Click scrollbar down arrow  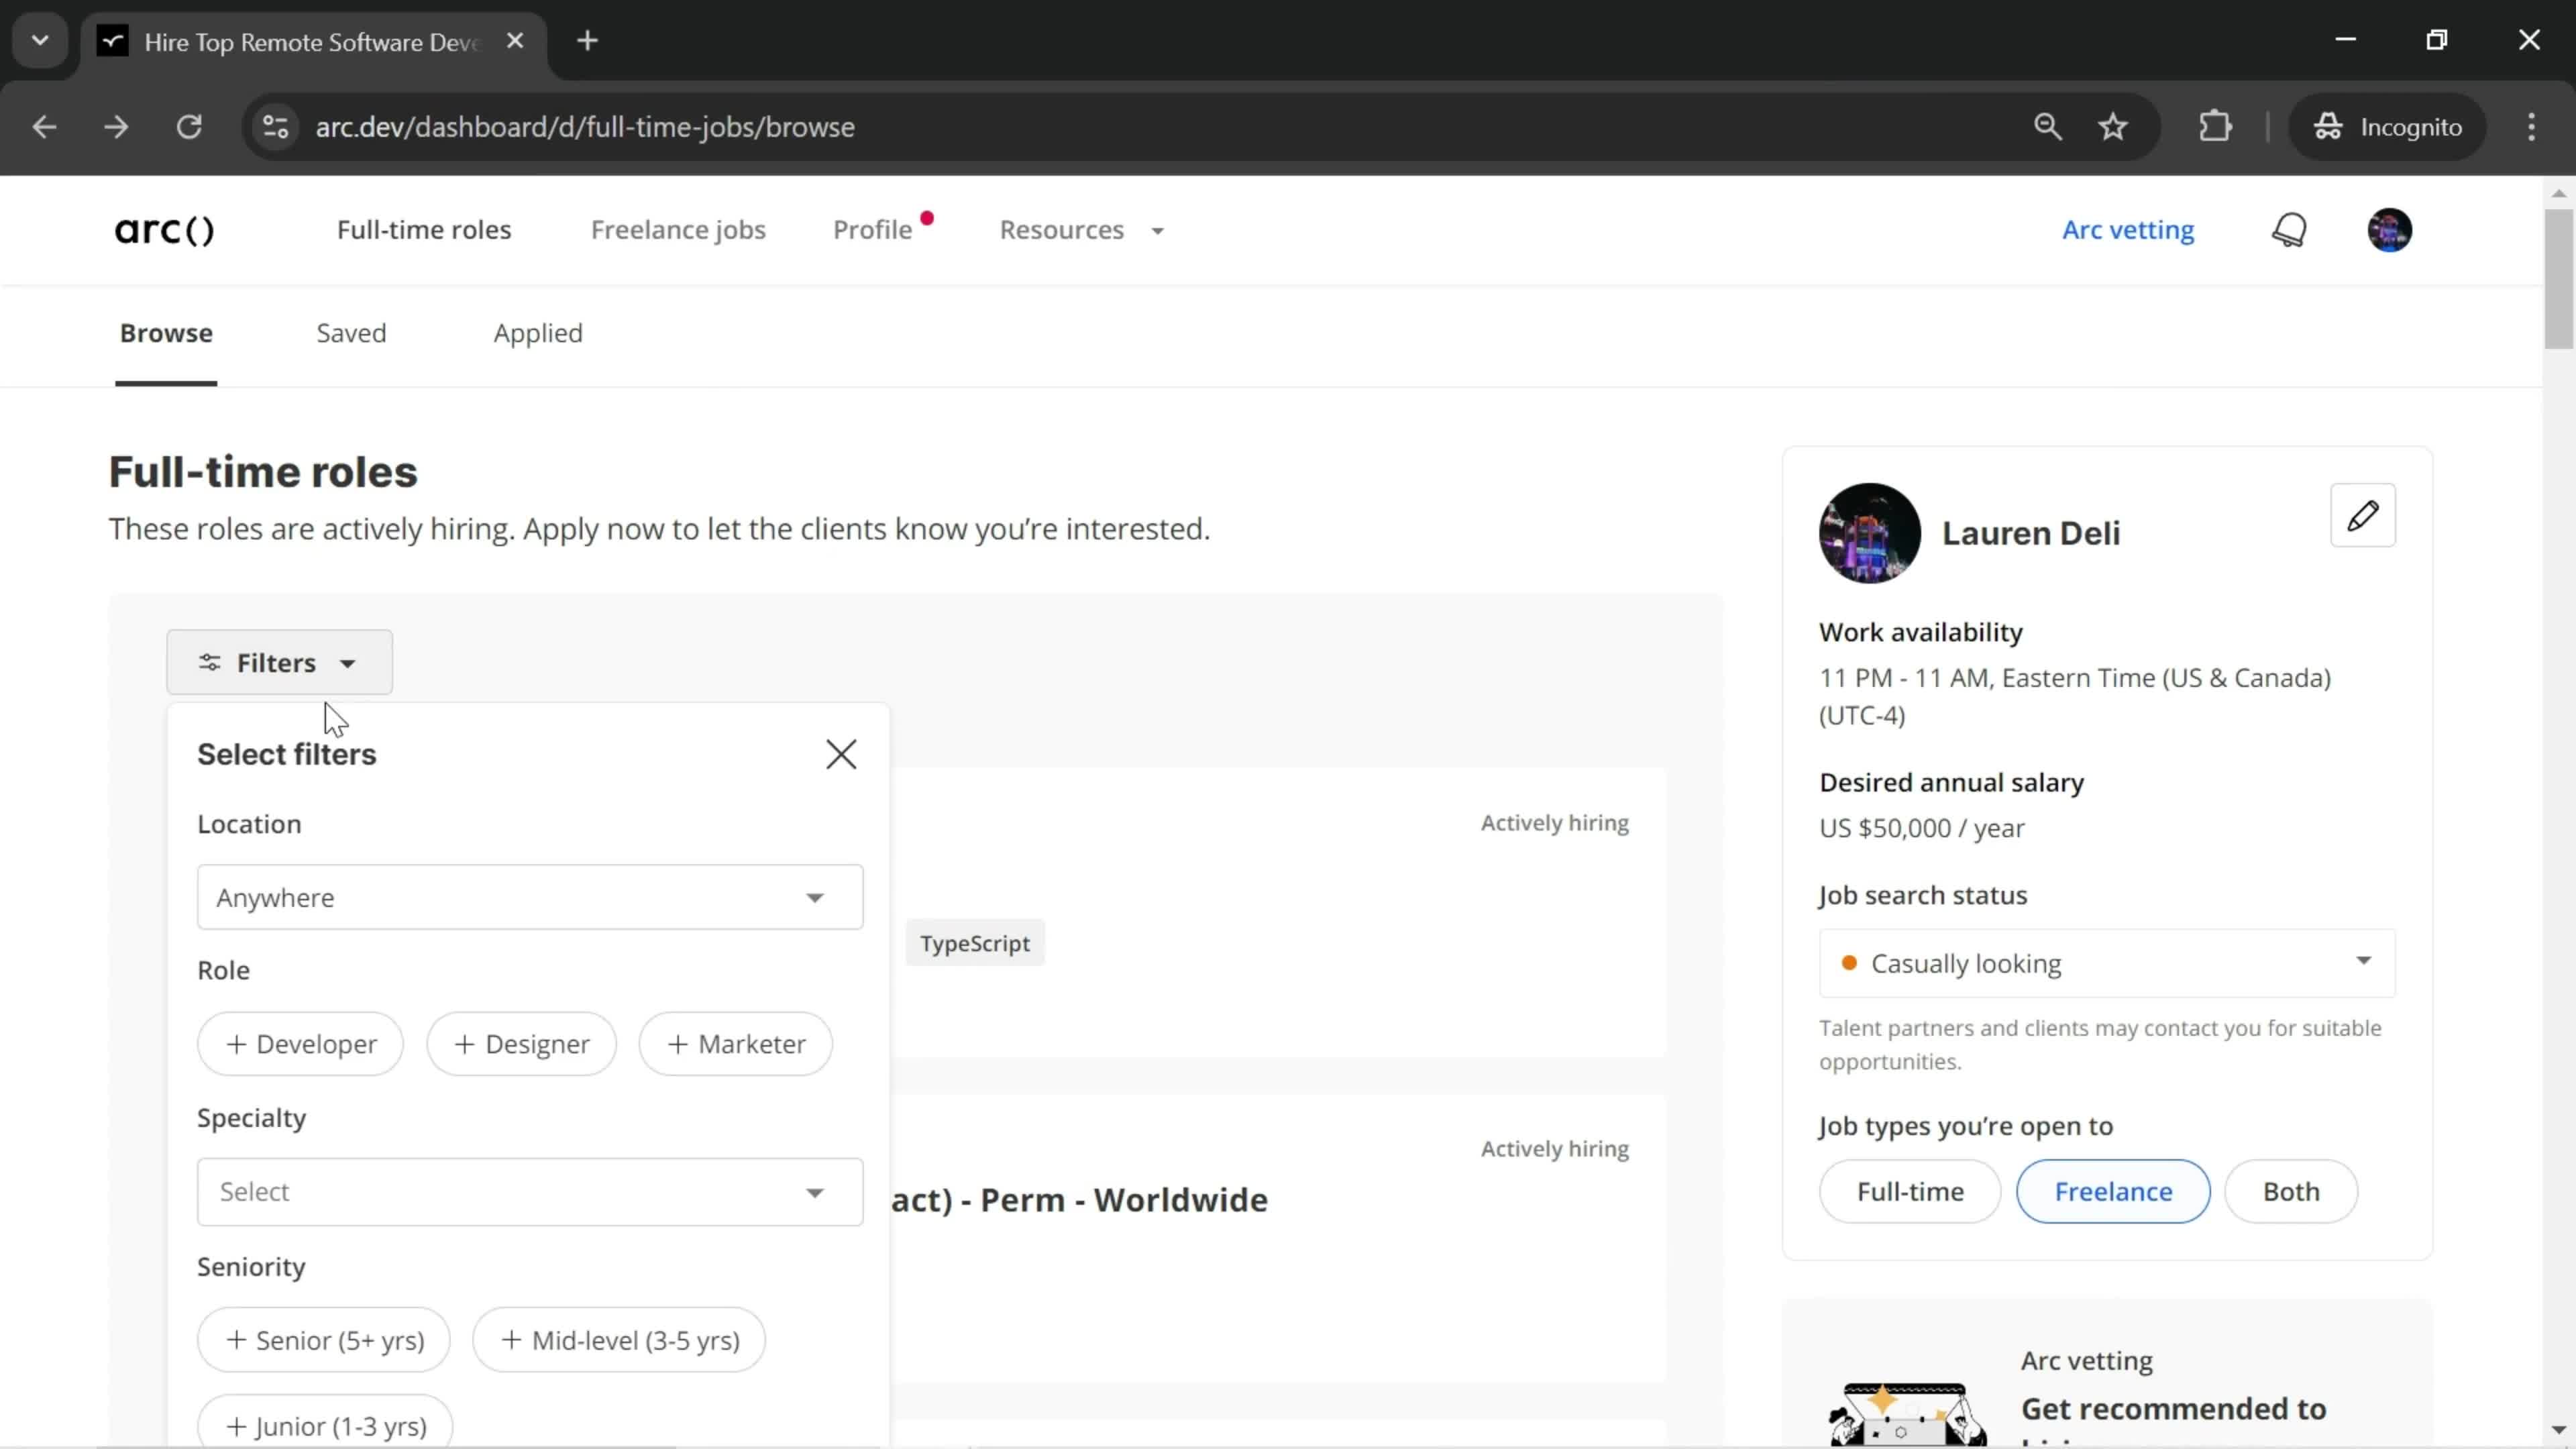click(x=2559, y=1431)
